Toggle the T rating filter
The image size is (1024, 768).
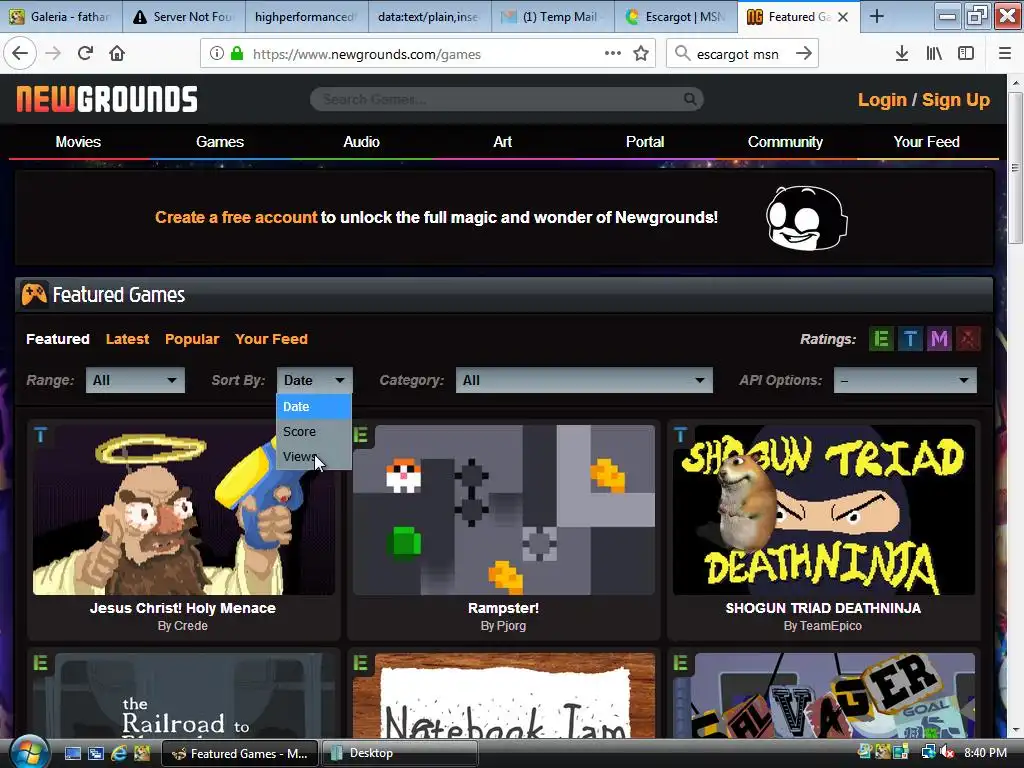[x=910, y=339]
